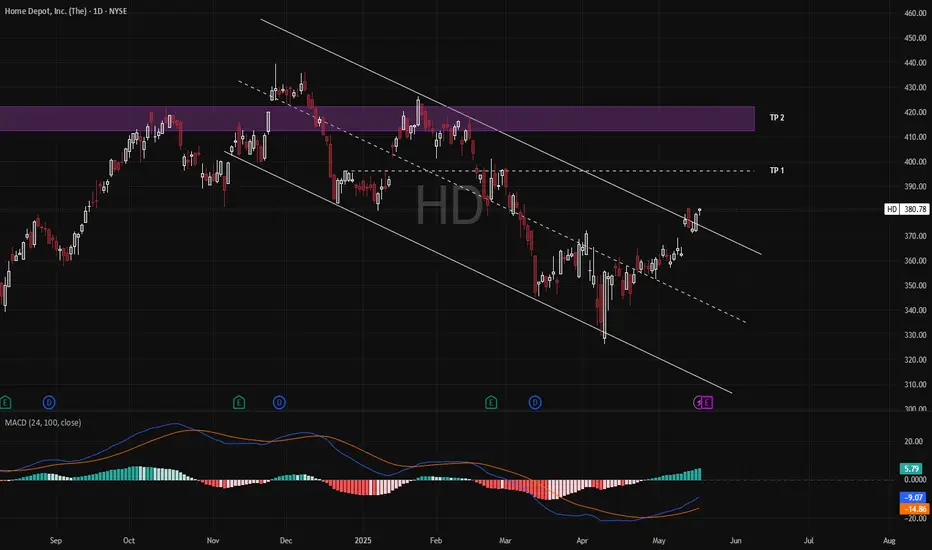Click the Sep label on the time axis
Viewport: 932px width, 550px height.
[x=56, y=540]
